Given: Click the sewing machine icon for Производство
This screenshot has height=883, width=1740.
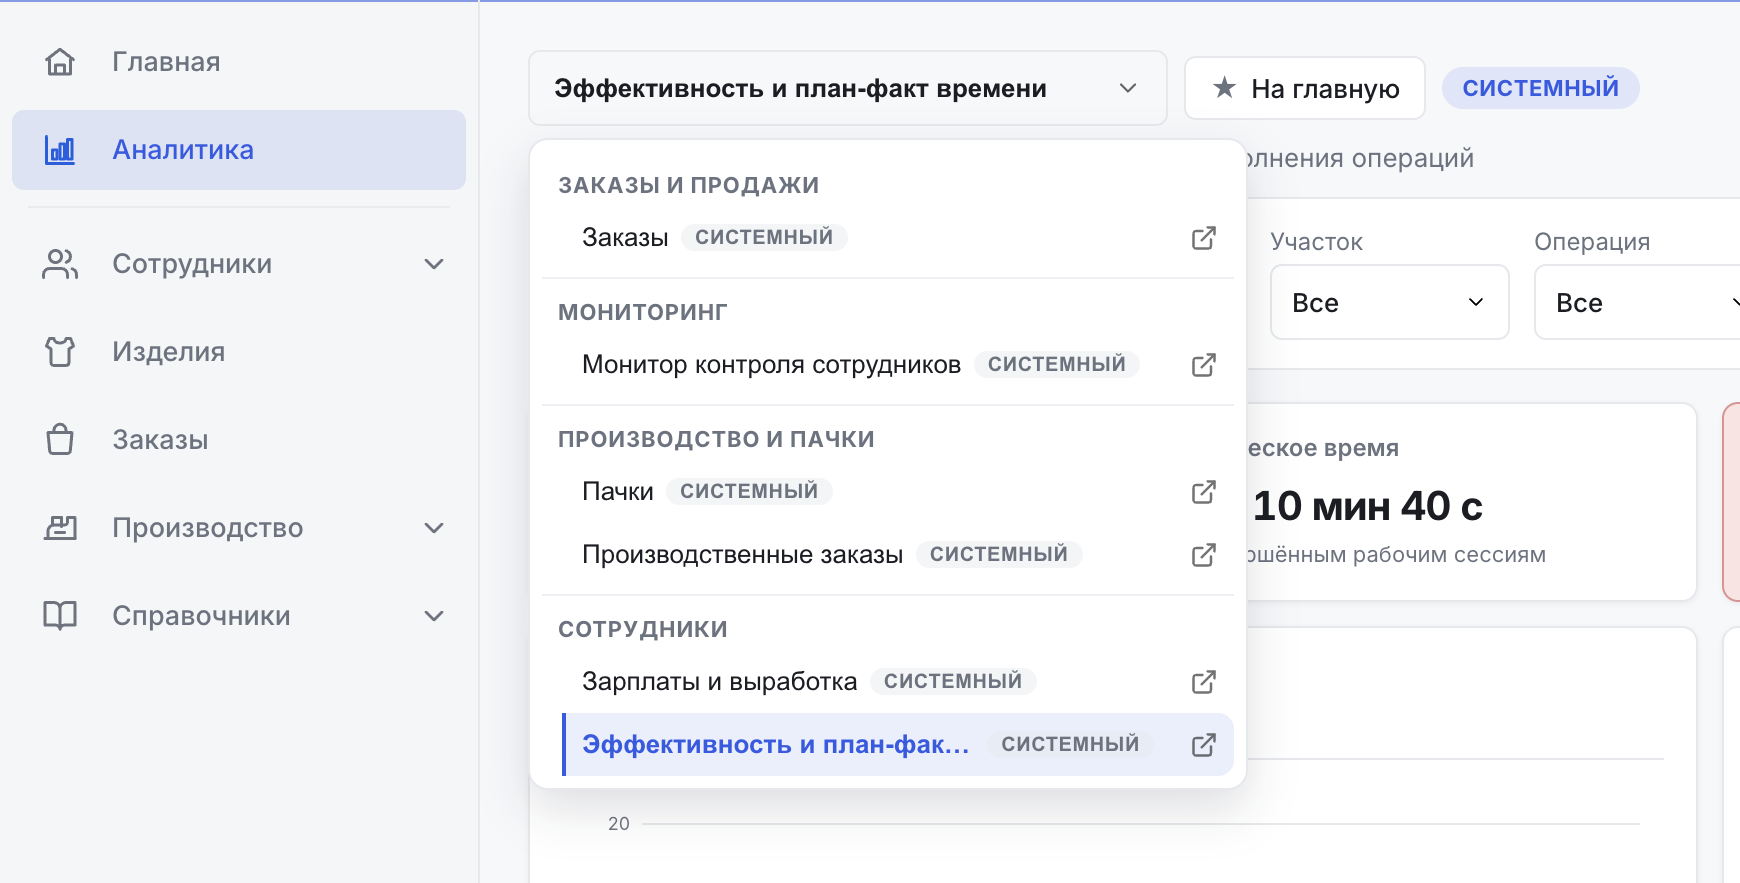Looking at the screenshot, I should pyautogui.click(x=60, y=528).
